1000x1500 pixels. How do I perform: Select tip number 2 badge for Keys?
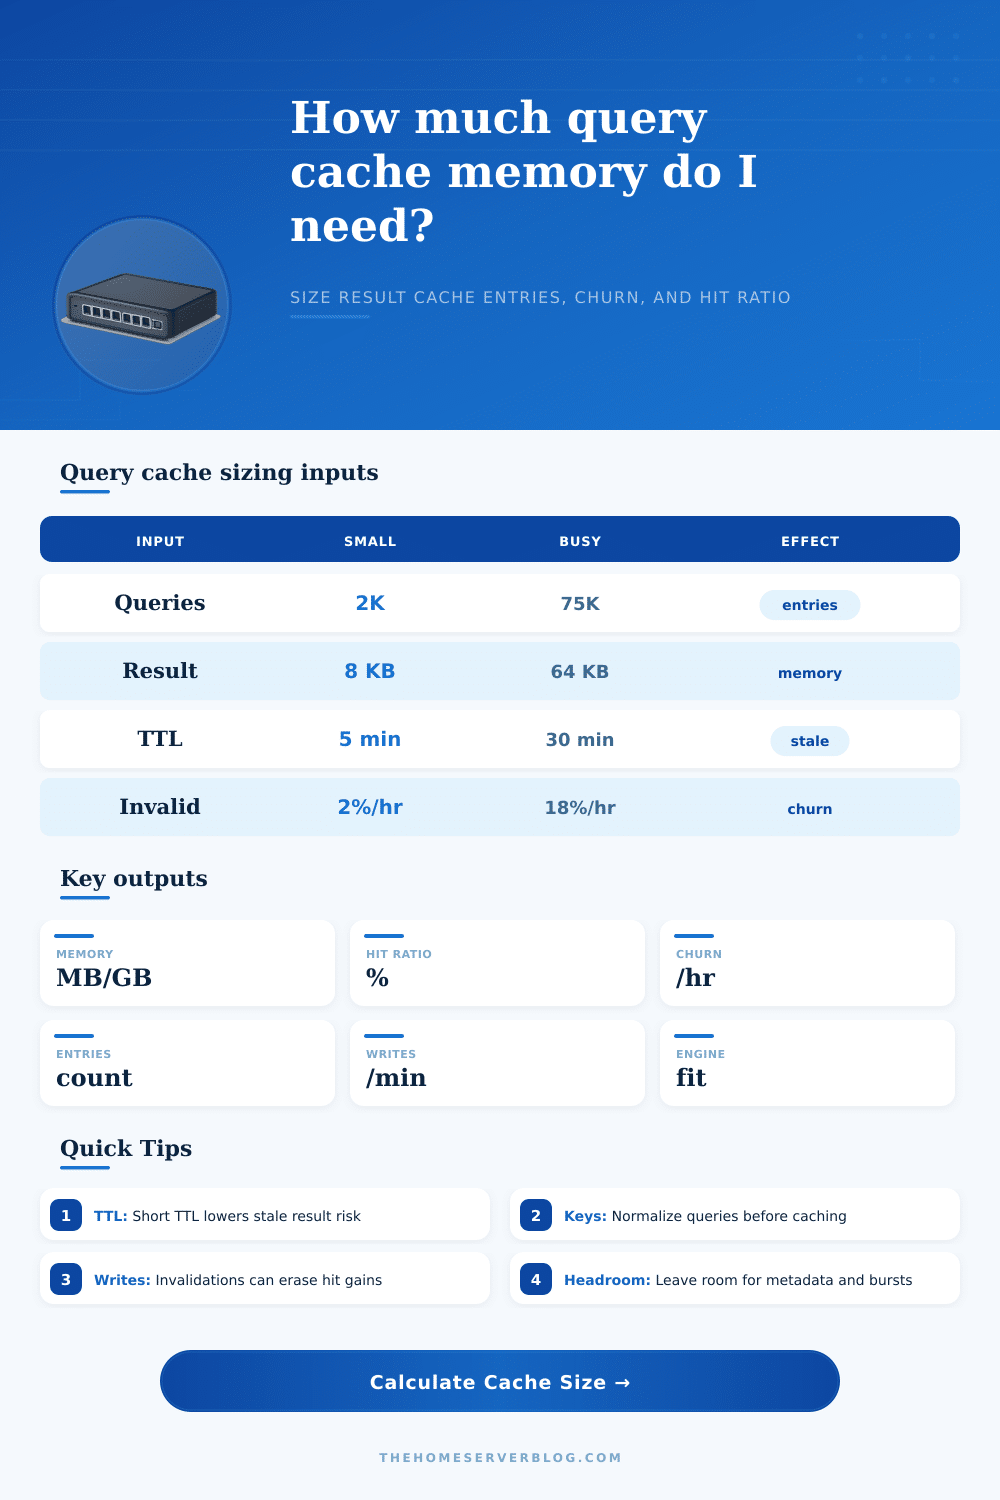click(536, 1215)
